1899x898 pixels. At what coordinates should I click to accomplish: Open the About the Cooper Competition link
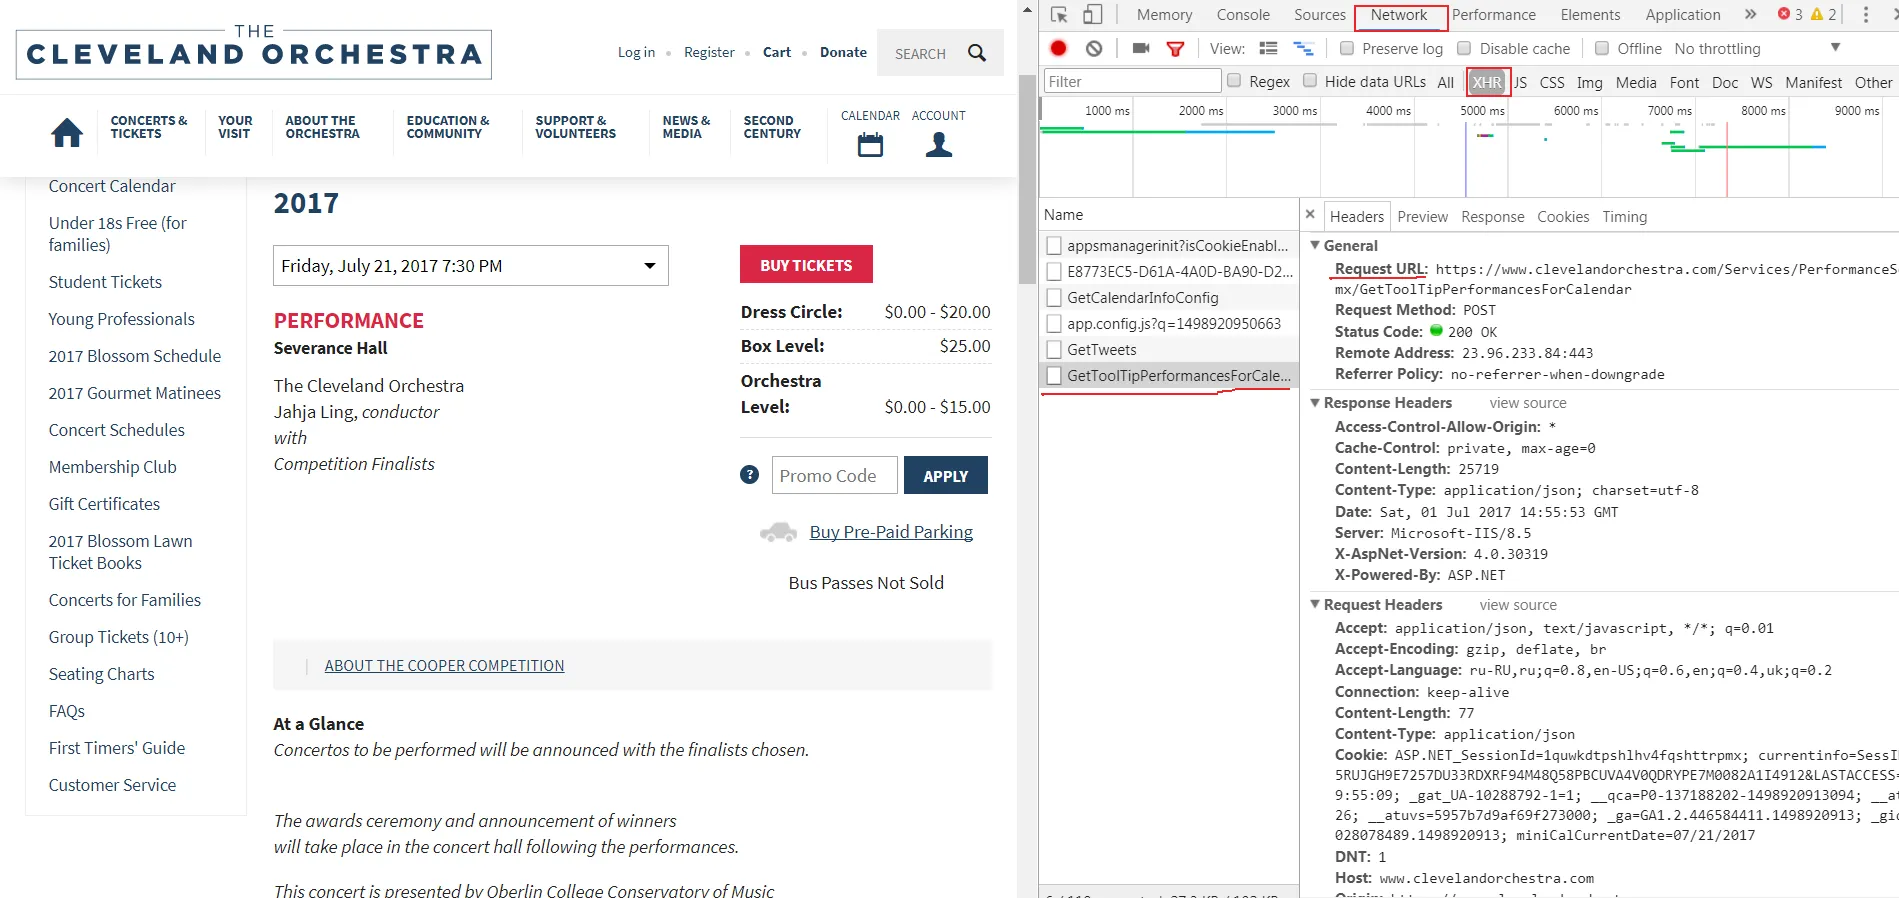444,666
